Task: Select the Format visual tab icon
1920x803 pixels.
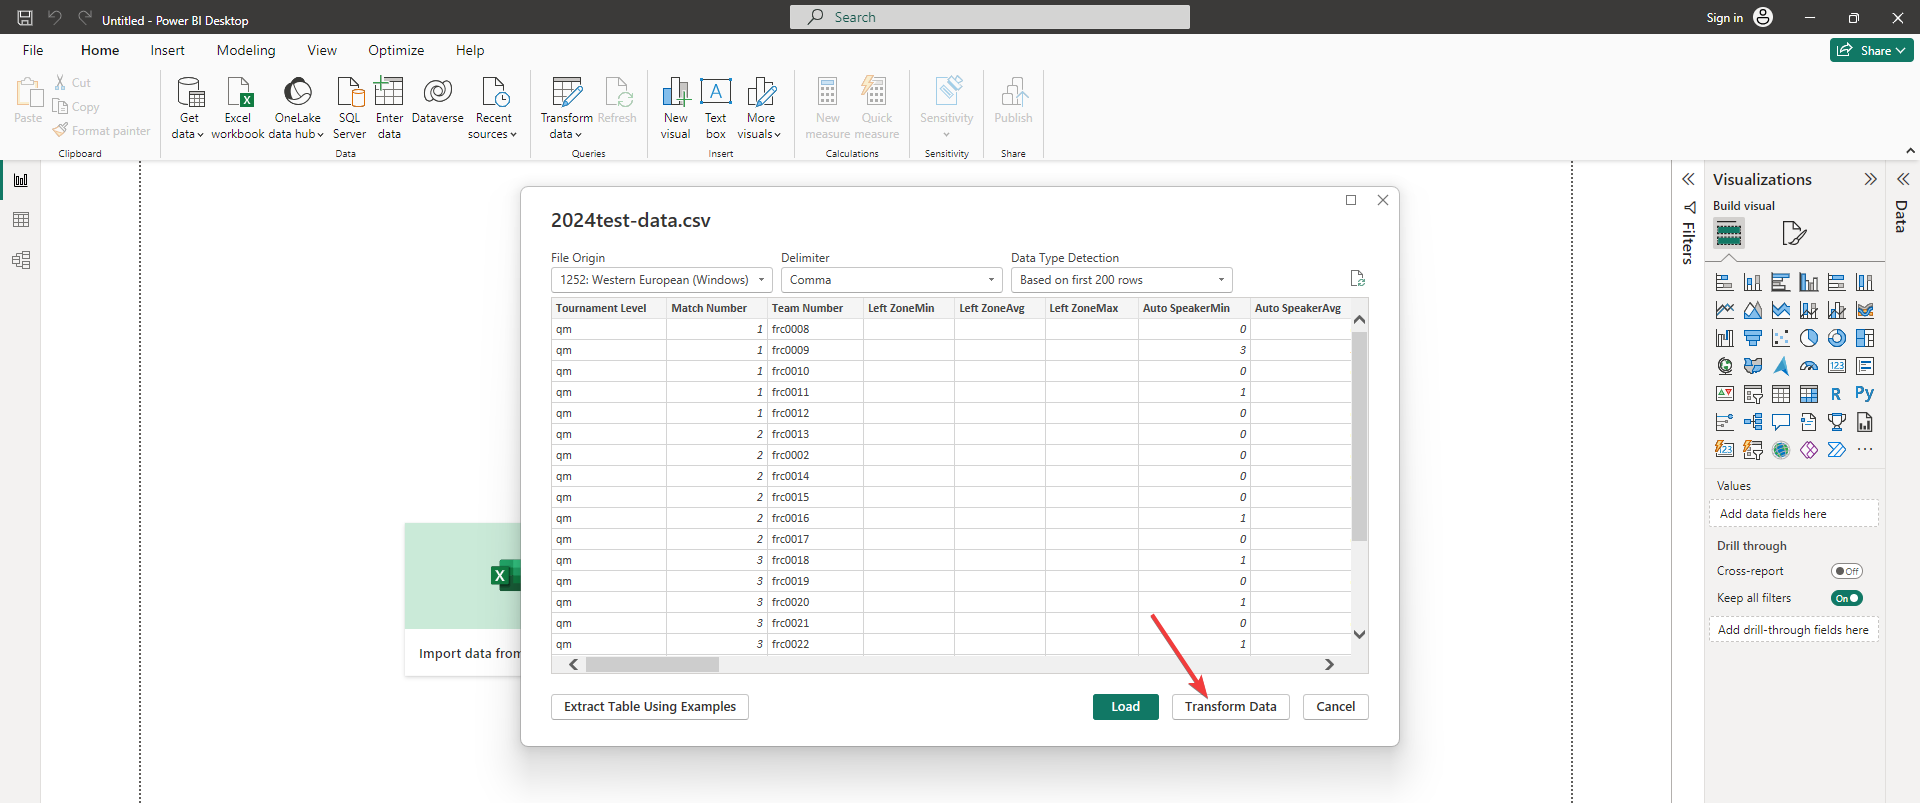Action: click(x=1794, y=234)
